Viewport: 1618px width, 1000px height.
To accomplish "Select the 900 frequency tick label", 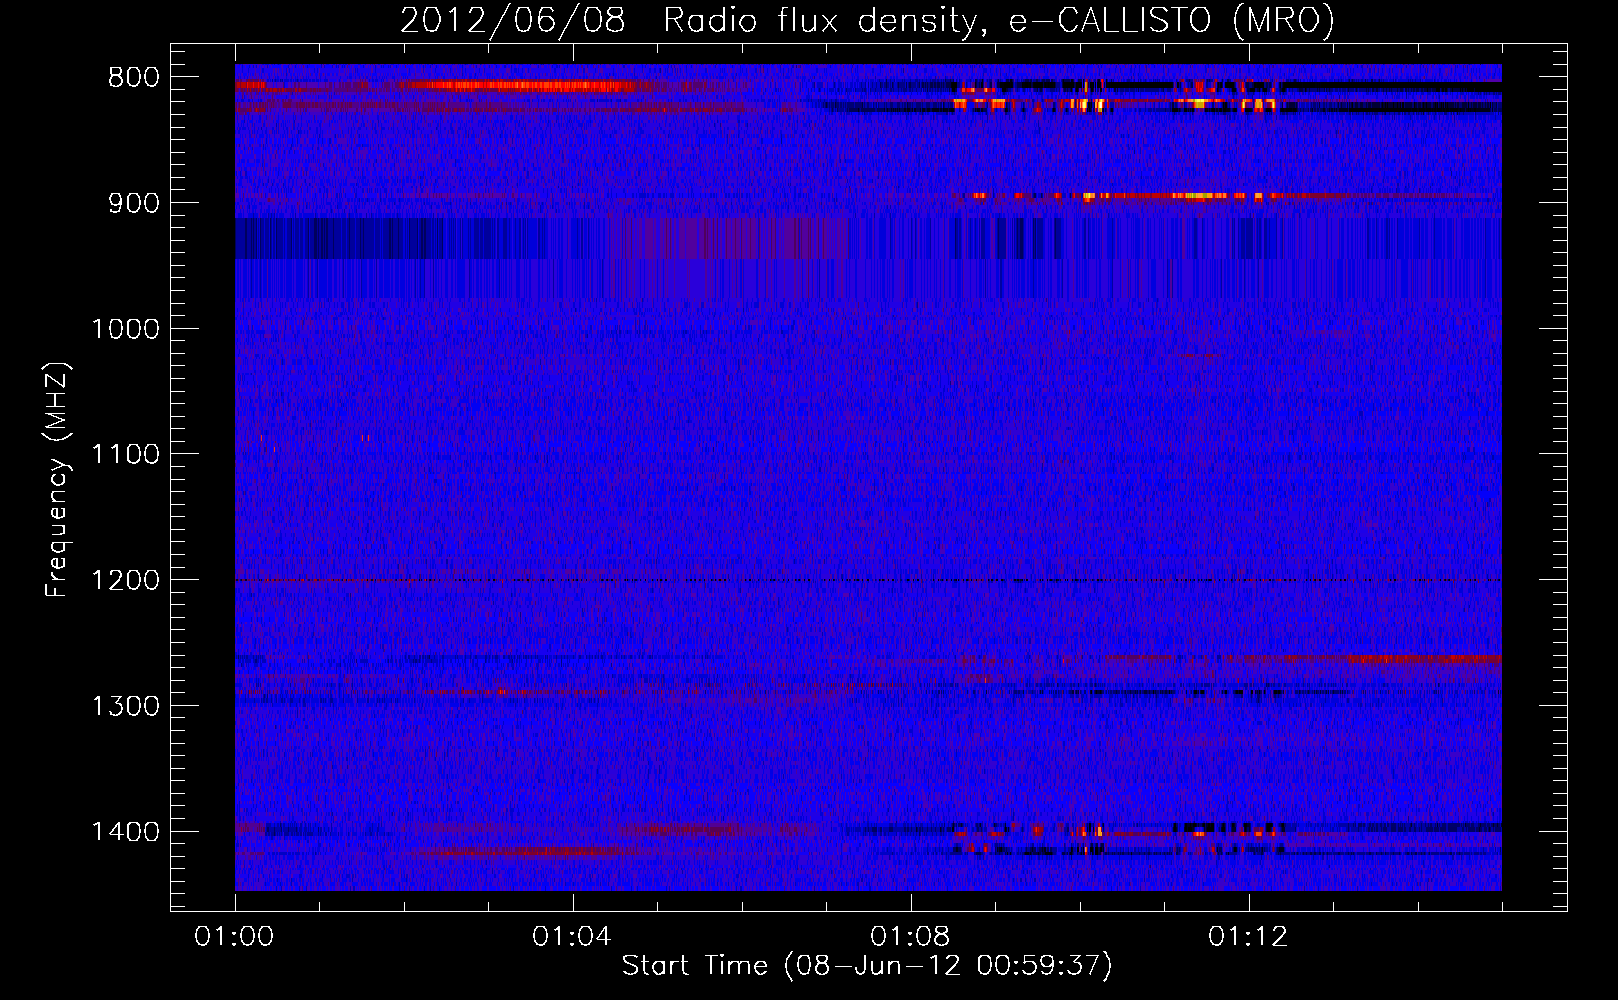I will [134, 203].
